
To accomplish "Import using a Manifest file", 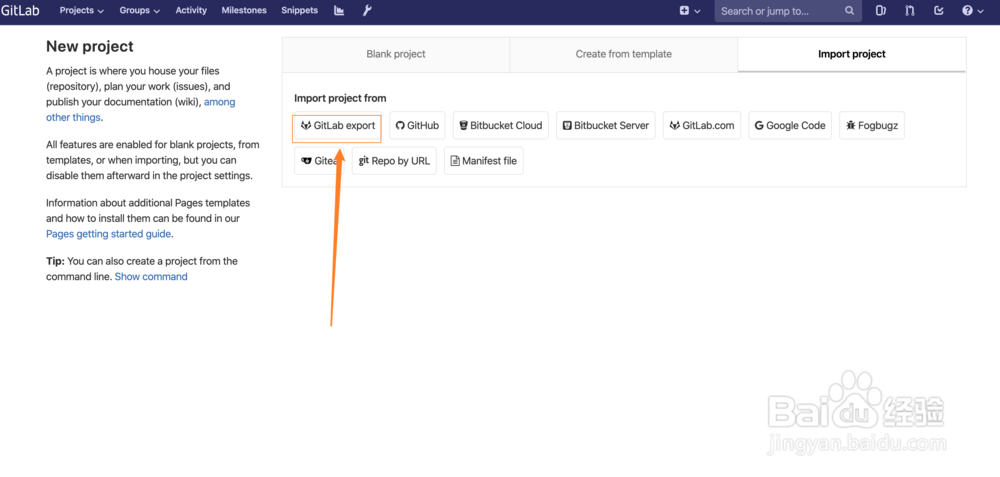I will click(483, 161).
